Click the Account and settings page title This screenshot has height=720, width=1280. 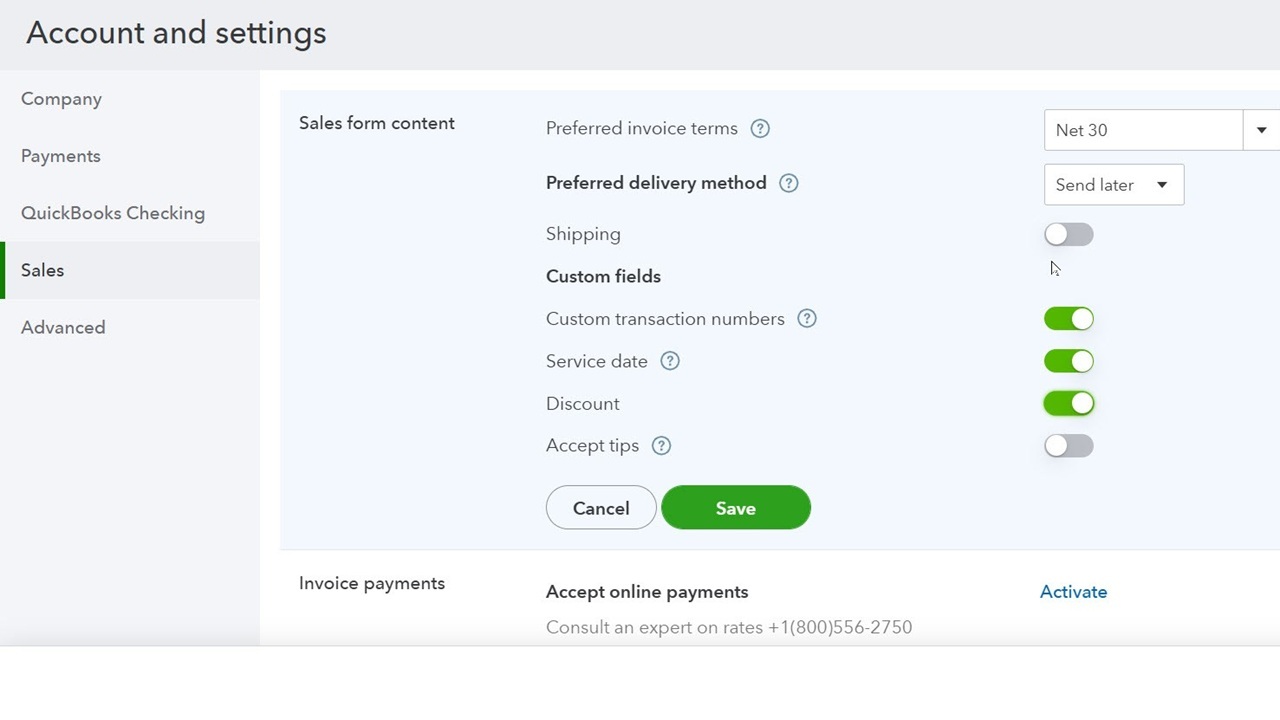tap(176, 33)
